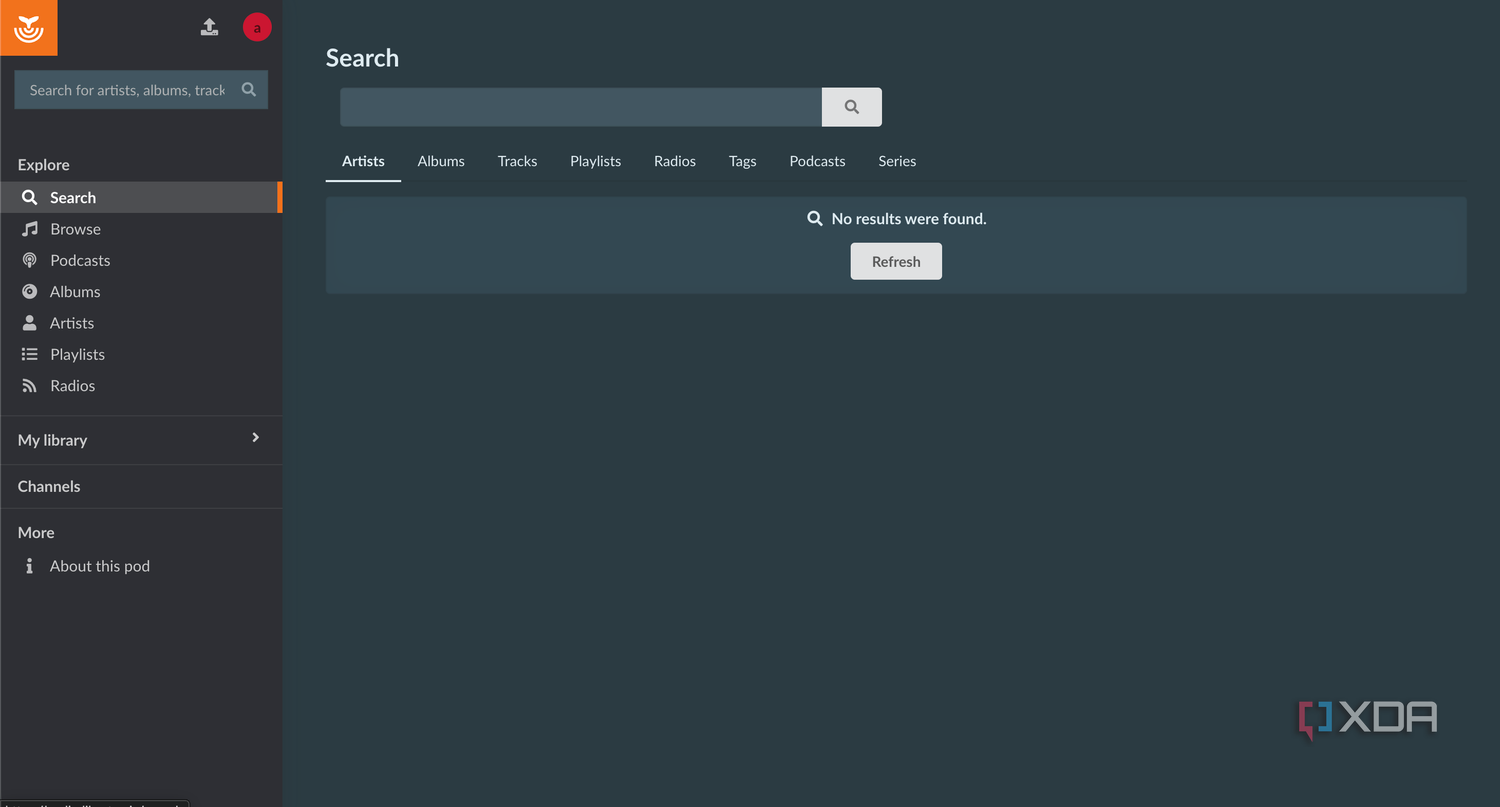
Task: Click the Explore section heading
Action: pos(44,165)
